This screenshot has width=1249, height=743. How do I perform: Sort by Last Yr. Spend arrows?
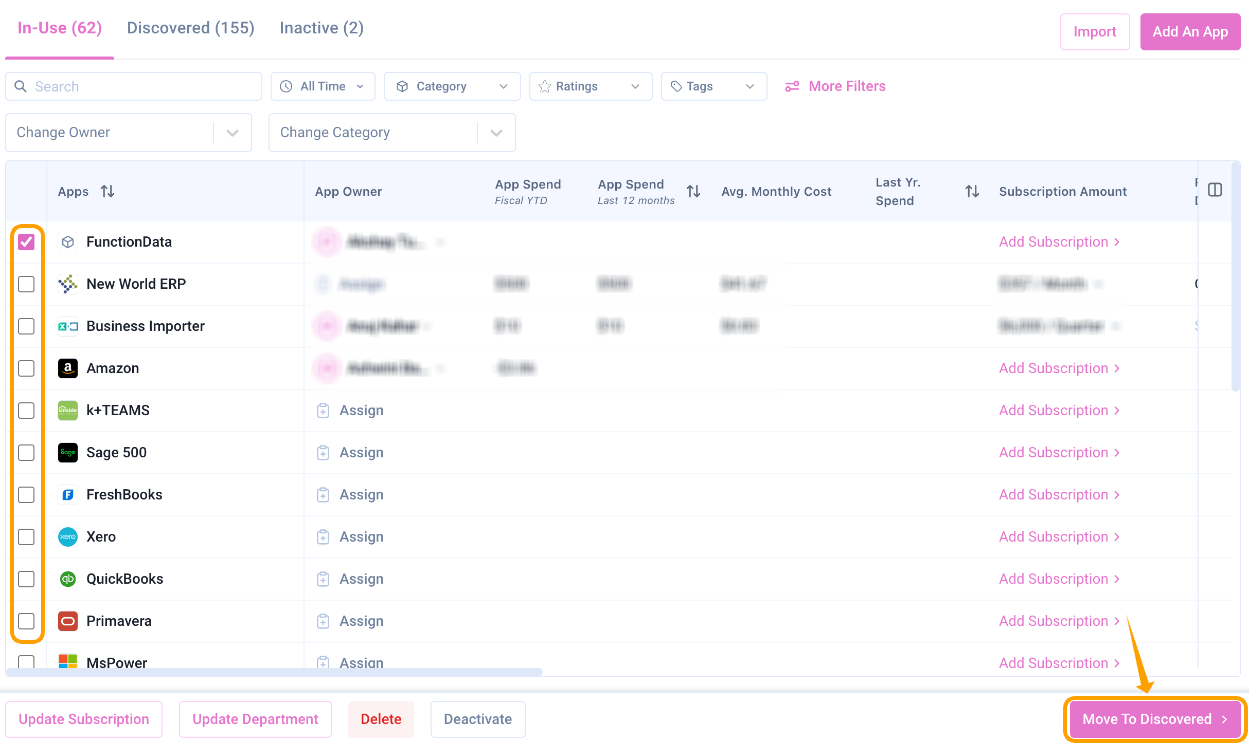972,191
